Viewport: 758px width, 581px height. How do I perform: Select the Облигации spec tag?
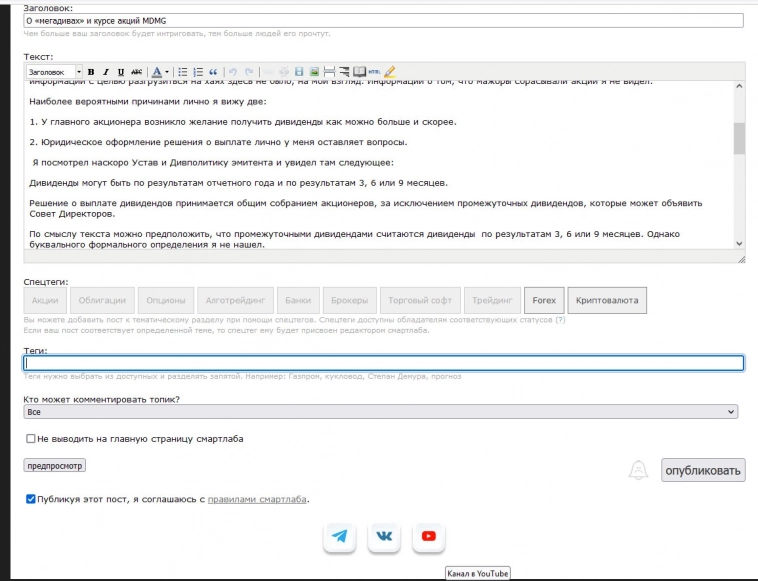[102, 300]
